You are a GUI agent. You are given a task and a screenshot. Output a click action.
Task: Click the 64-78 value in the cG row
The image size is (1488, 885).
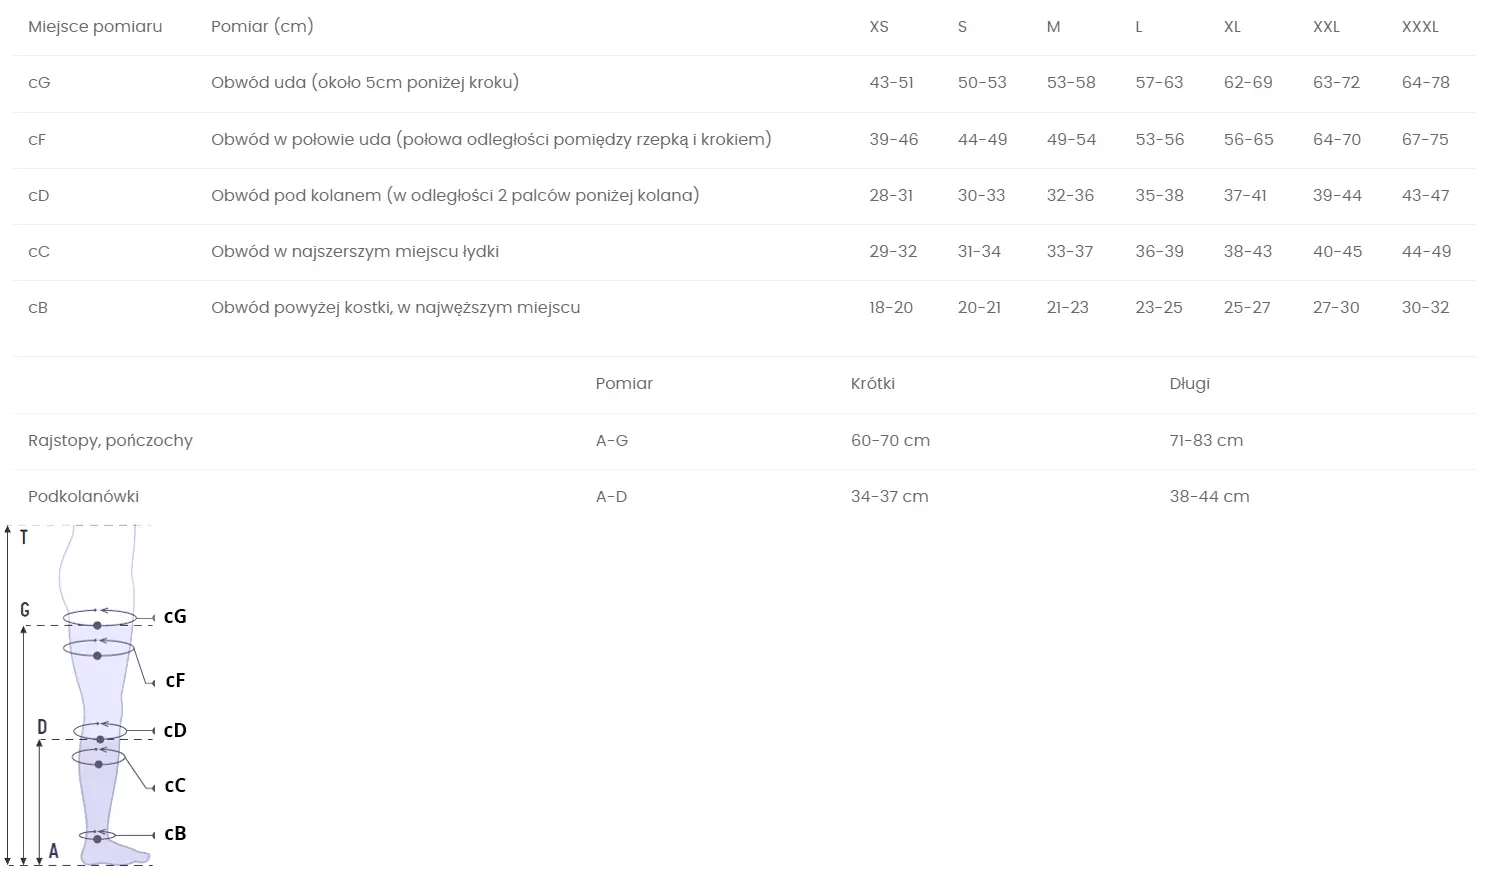1425,83
